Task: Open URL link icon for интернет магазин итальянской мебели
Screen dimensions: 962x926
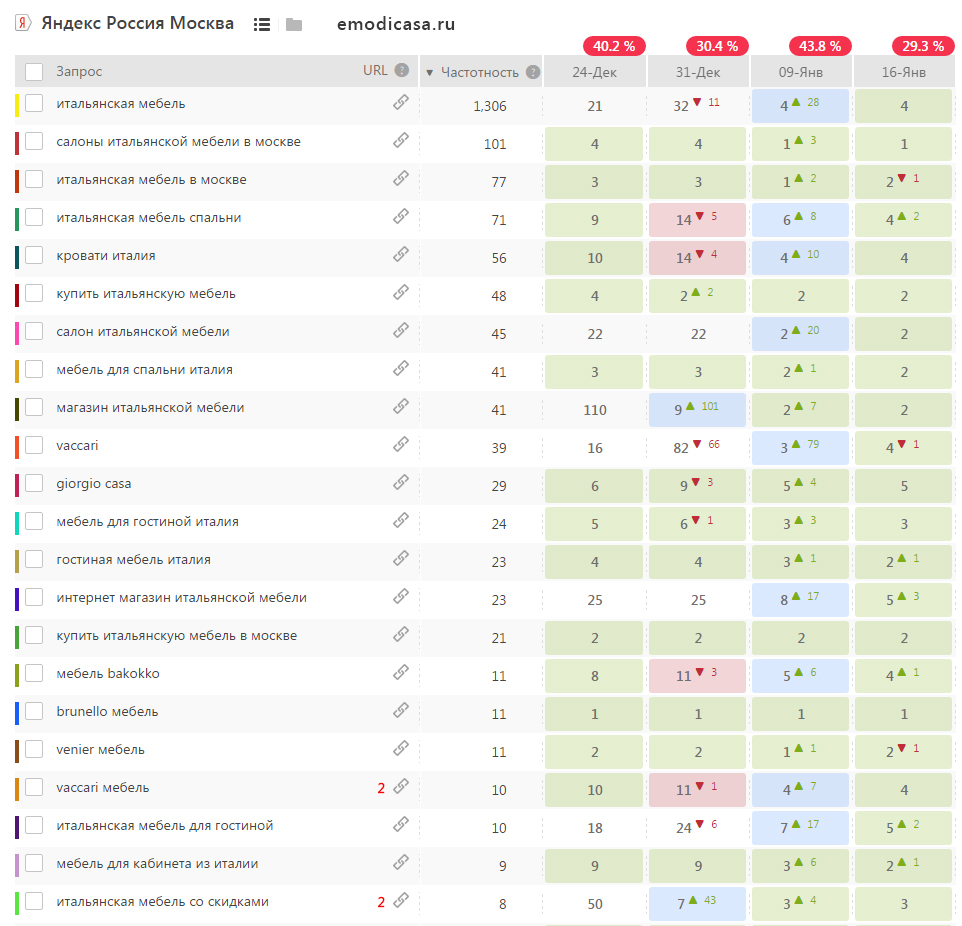Action: [401, 597]
